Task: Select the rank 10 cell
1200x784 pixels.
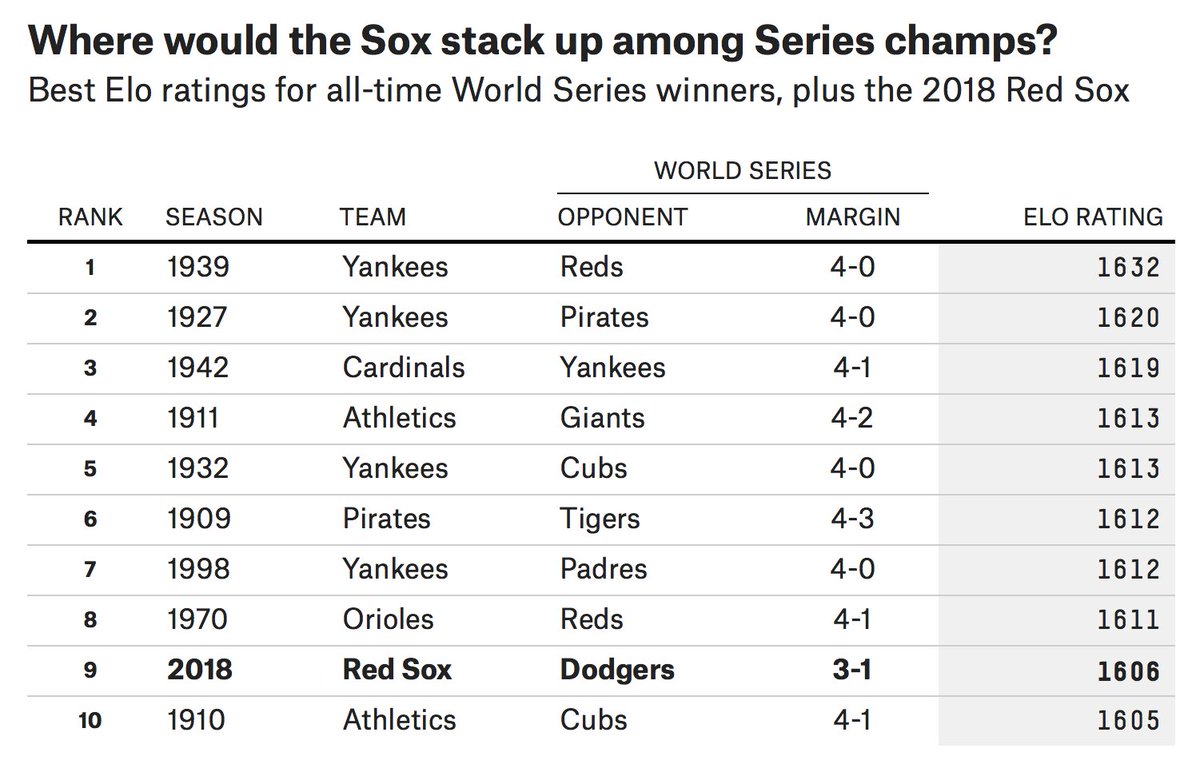Action: [x=91, y=719]
